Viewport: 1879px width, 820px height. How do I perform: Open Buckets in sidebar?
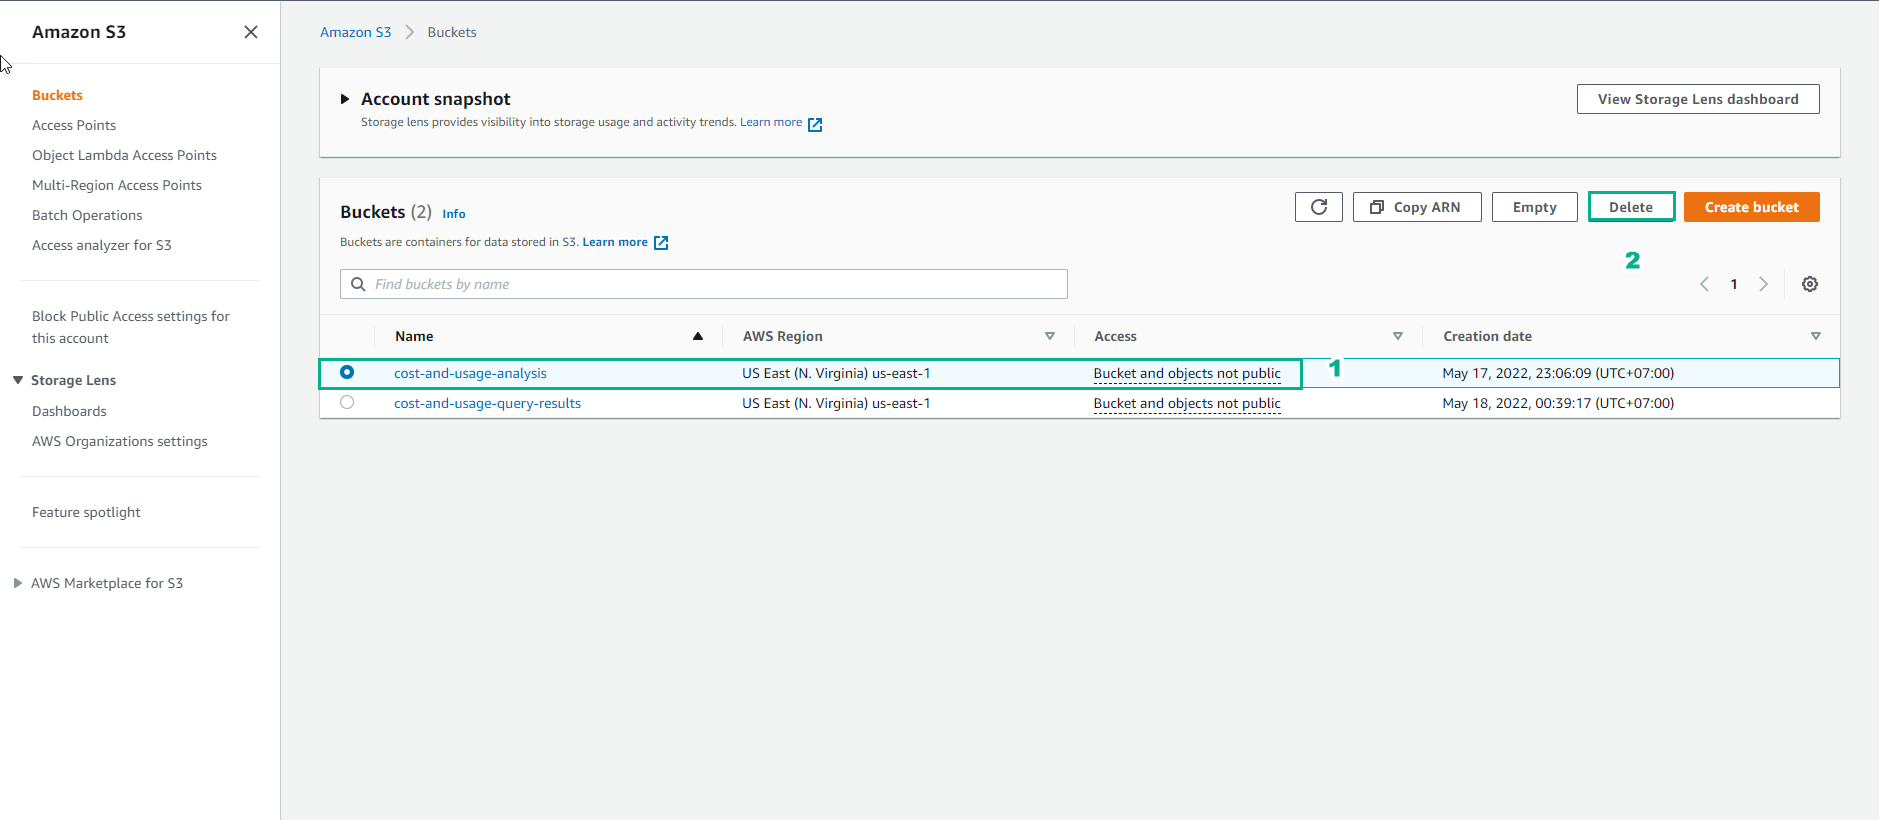point(57,95)
